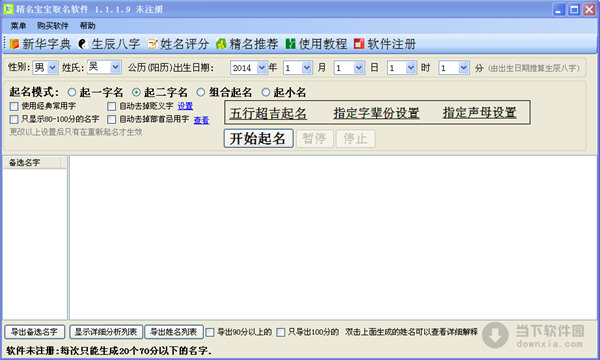Click the 停止 stop button
The width and height of the screenshot is (600, 360).
coord(355,138)
